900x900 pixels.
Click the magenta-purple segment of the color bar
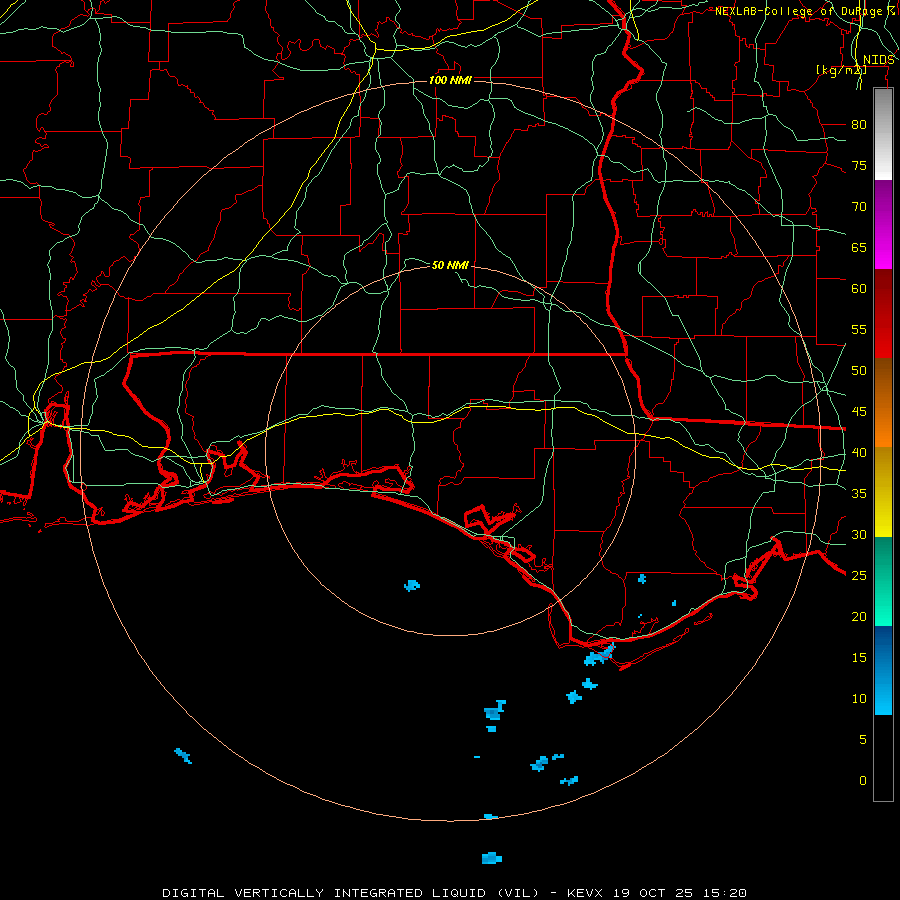coord(883,224)
